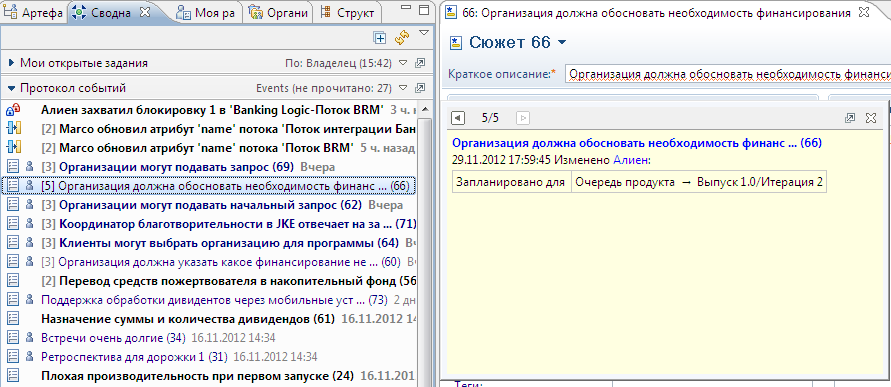Open Координатор благотворительности в JKE (71)

point(238,224)
